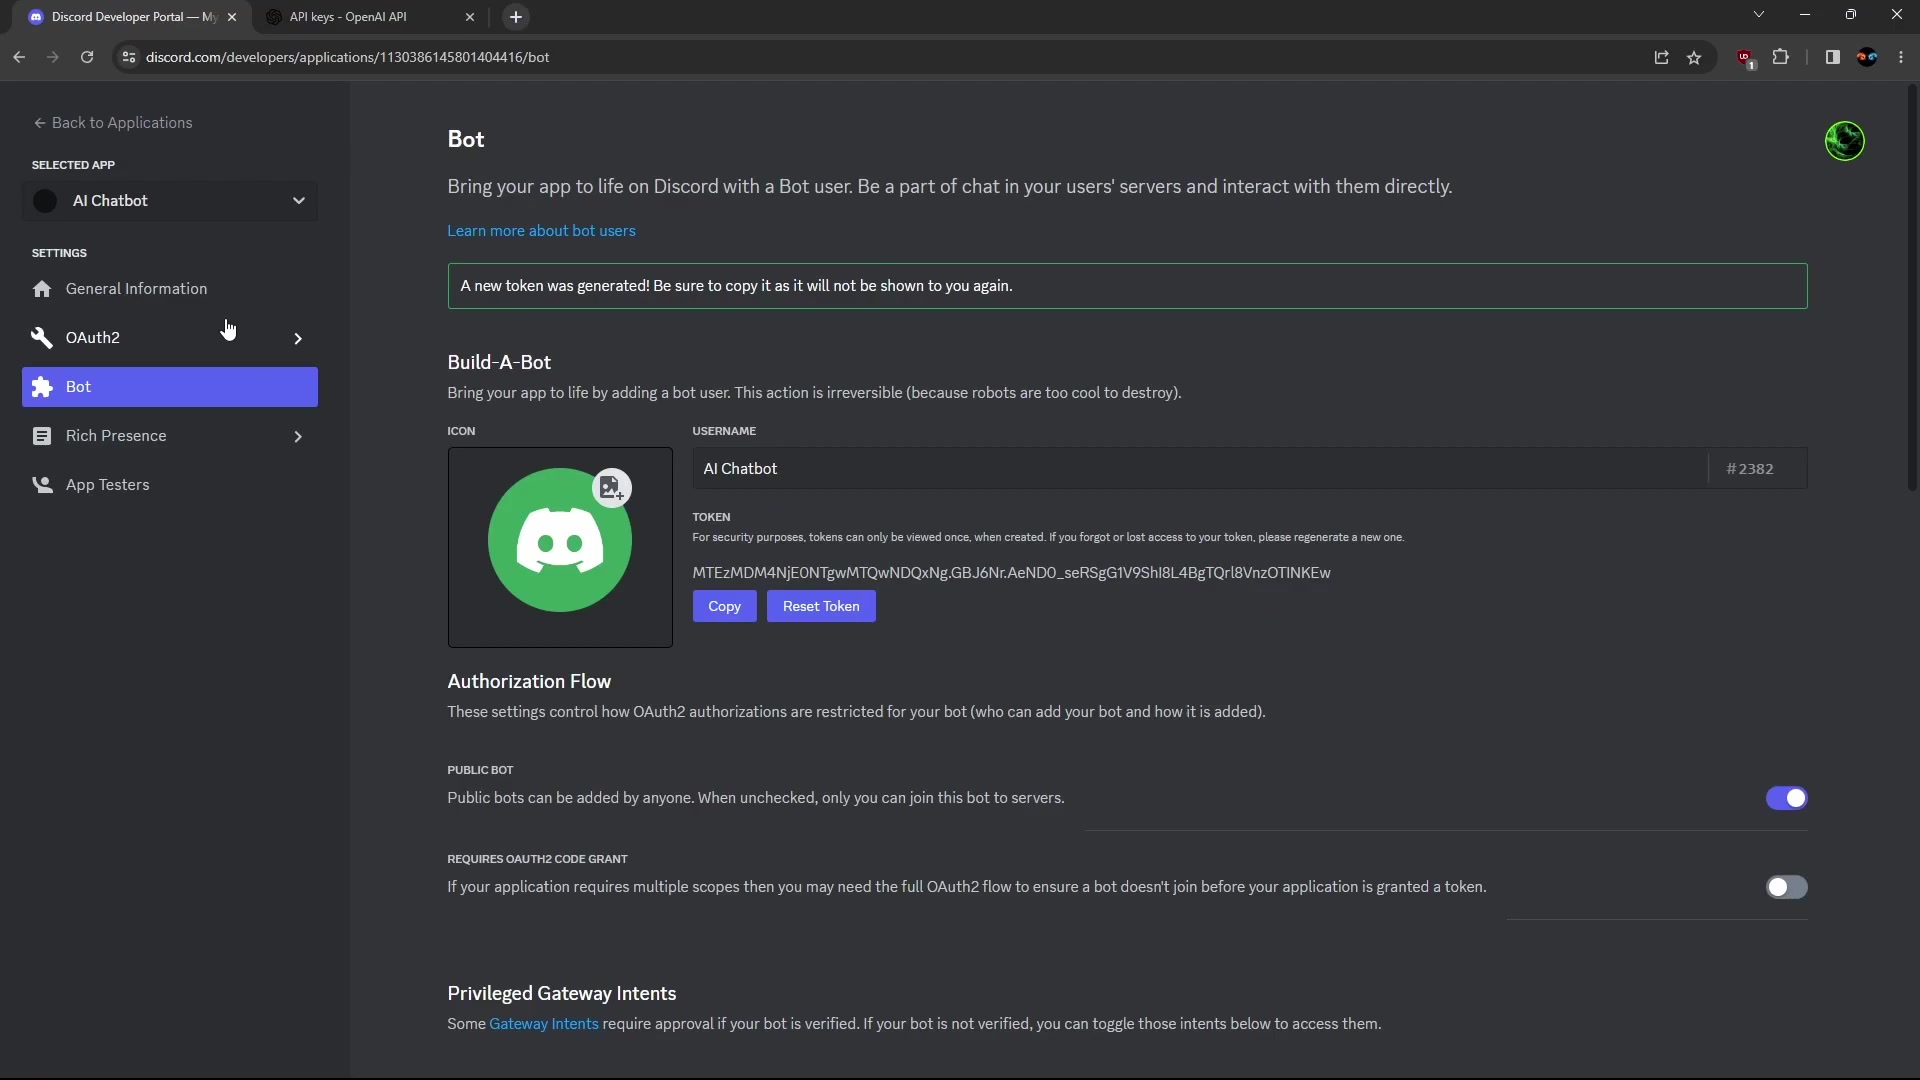Close the API keys OpenAI tab
Image resolution: width=1920 pixels, height=1080 pixels.
click(470, 17)
